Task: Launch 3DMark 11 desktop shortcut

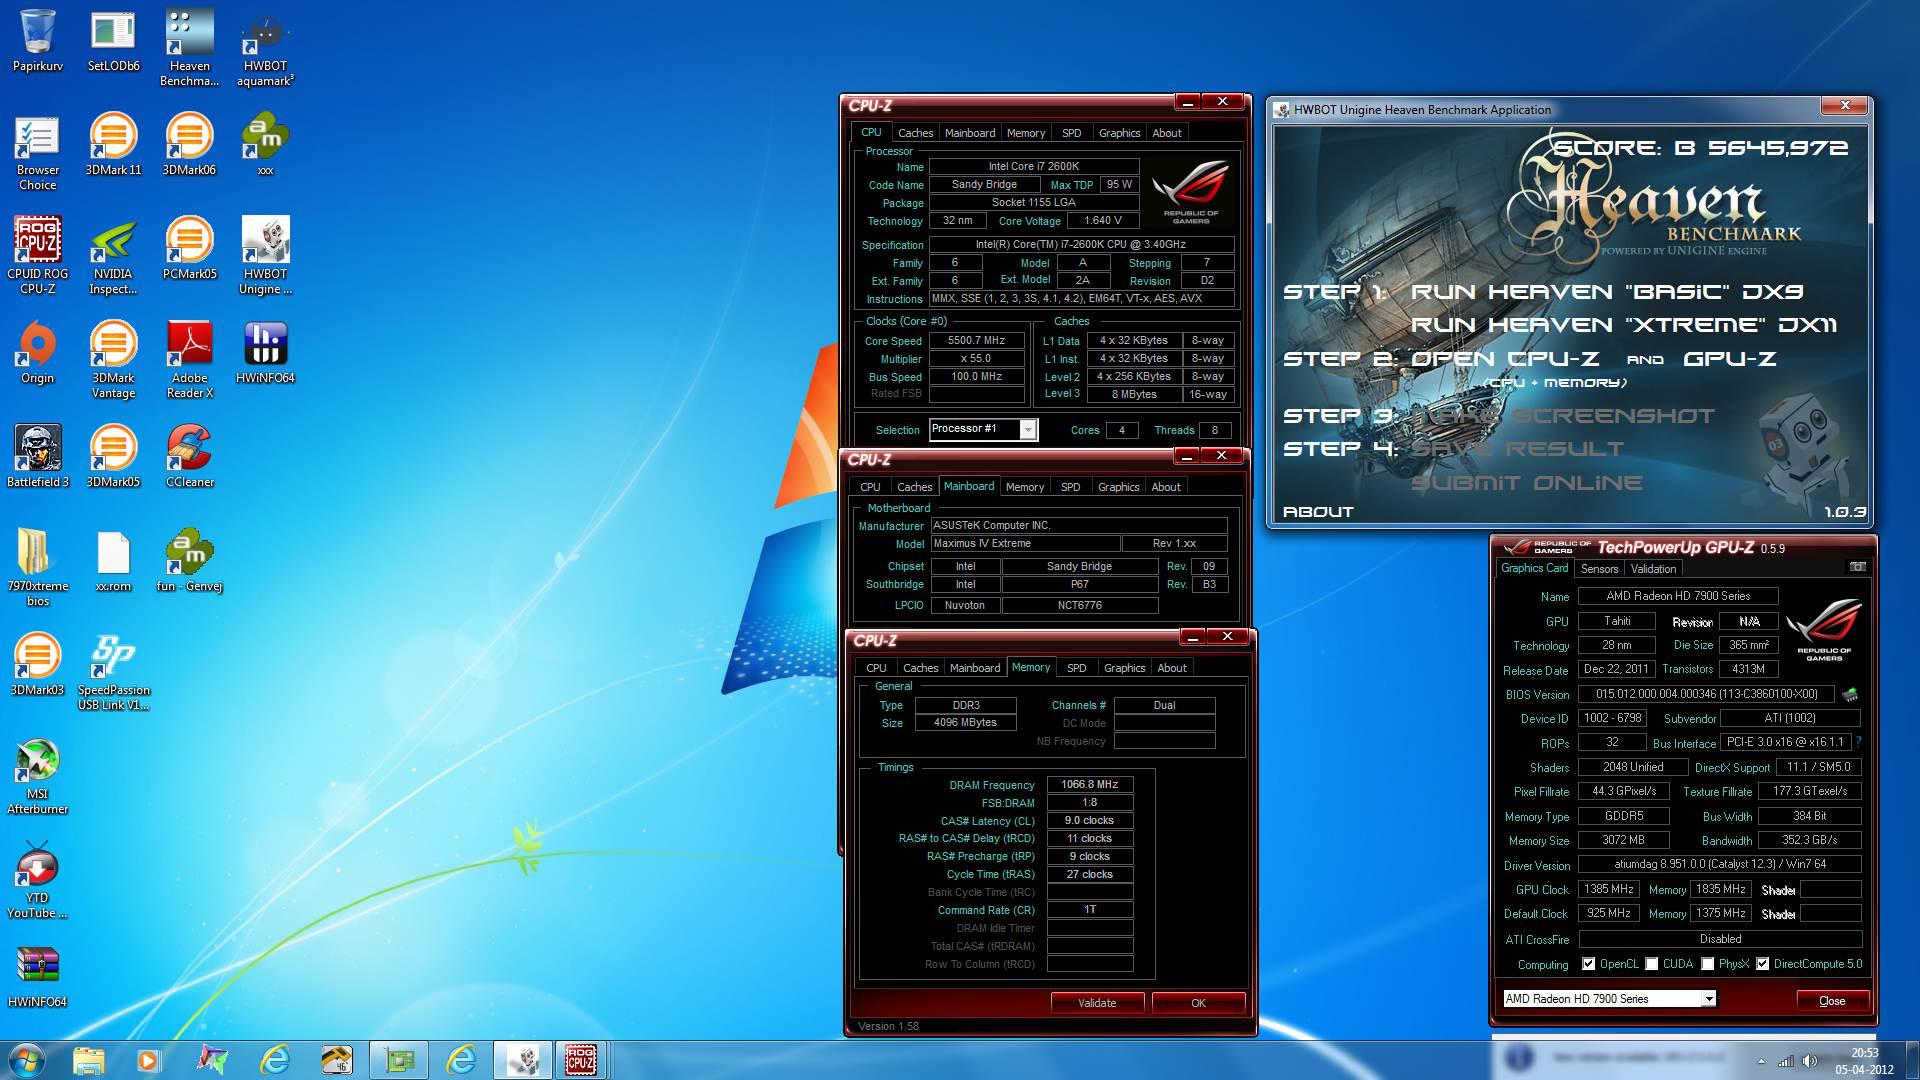Action: pyautogui.click(x=113, y=144)
